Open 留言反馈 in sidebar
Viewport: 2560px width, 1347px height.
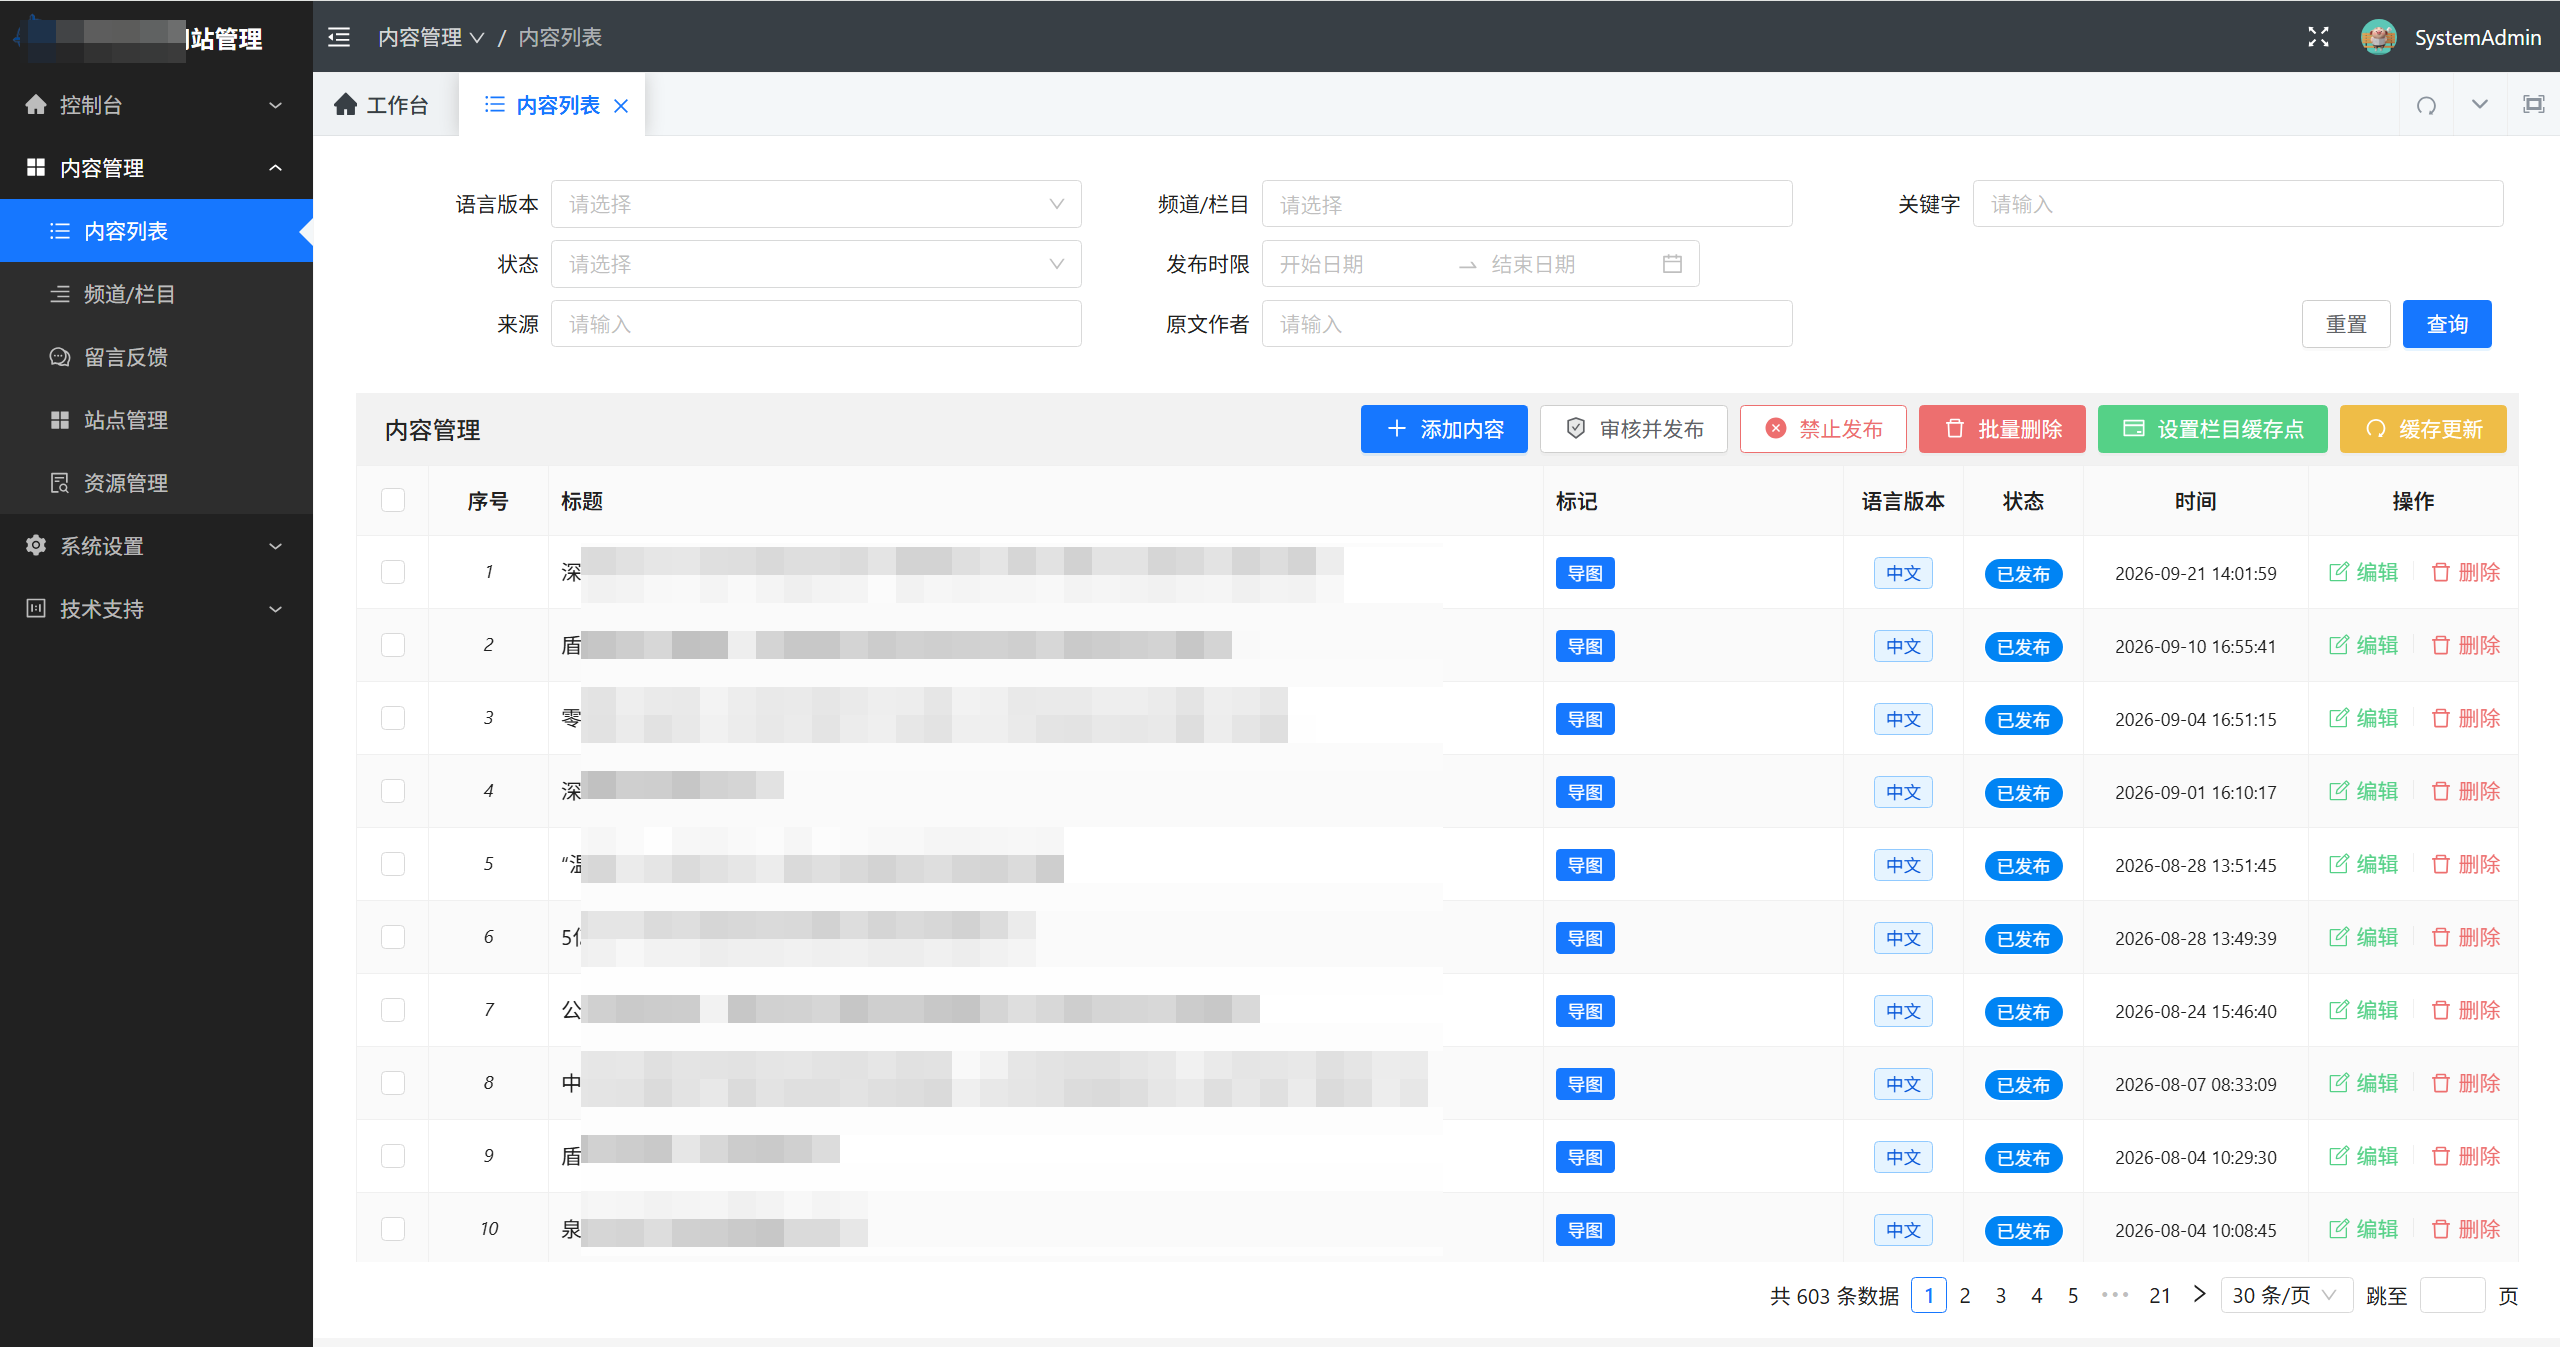(156, 357)
